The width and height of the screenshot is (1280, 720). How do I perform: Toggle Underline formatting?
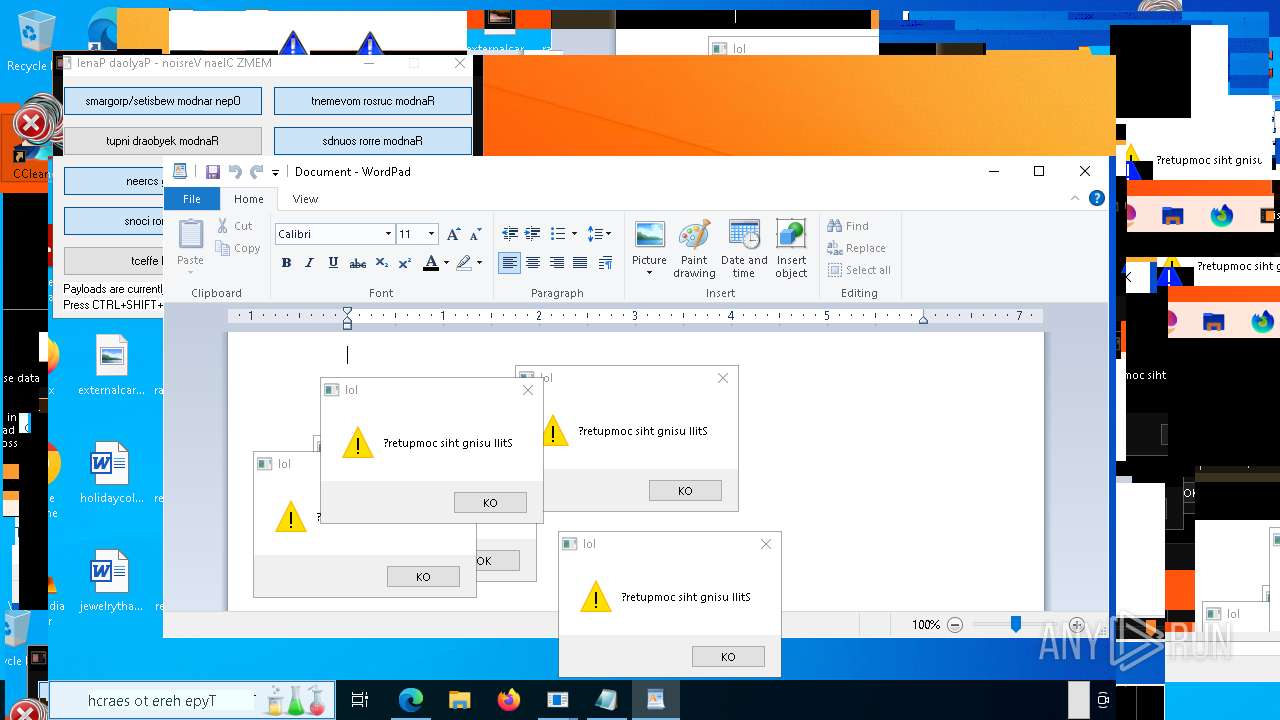333,263
